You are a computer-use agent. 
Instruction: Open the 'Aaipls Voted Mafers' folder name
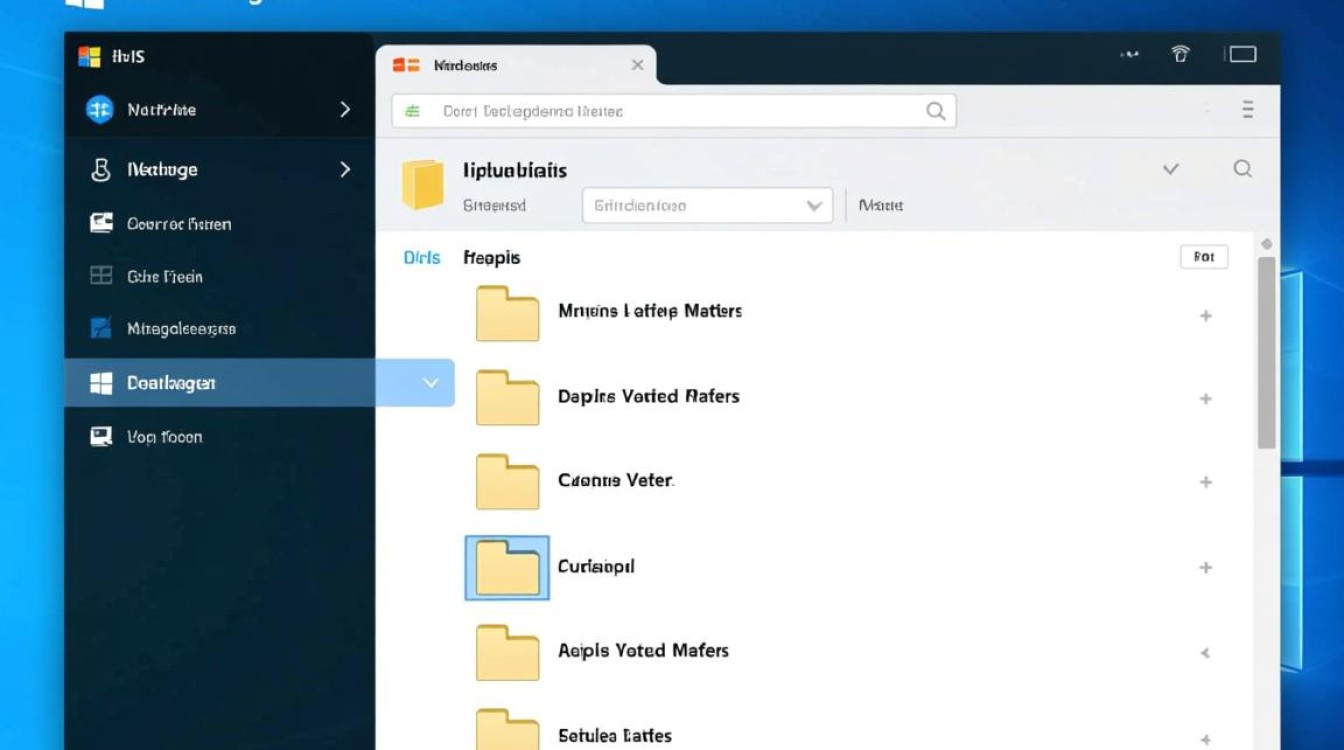point(643,651)
